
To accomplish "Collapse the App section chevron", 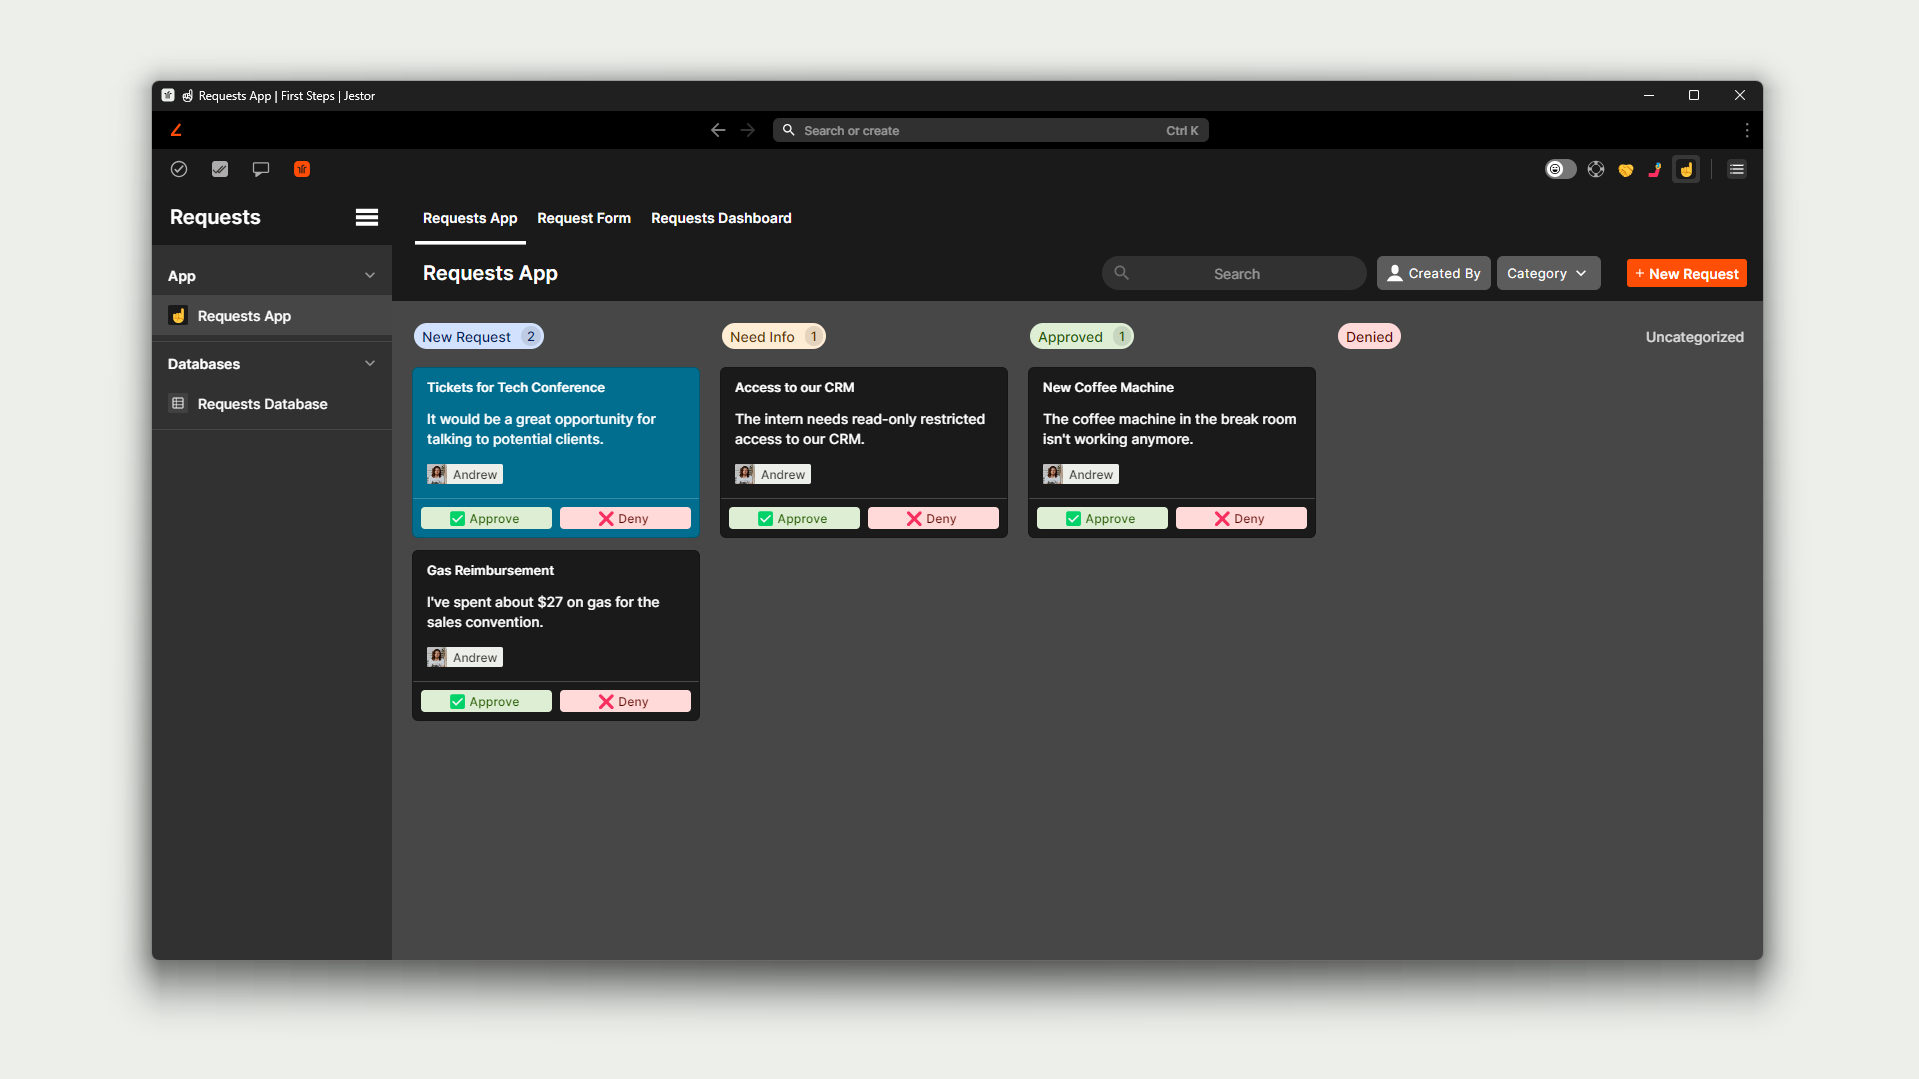I will click(x=370, y=276).
